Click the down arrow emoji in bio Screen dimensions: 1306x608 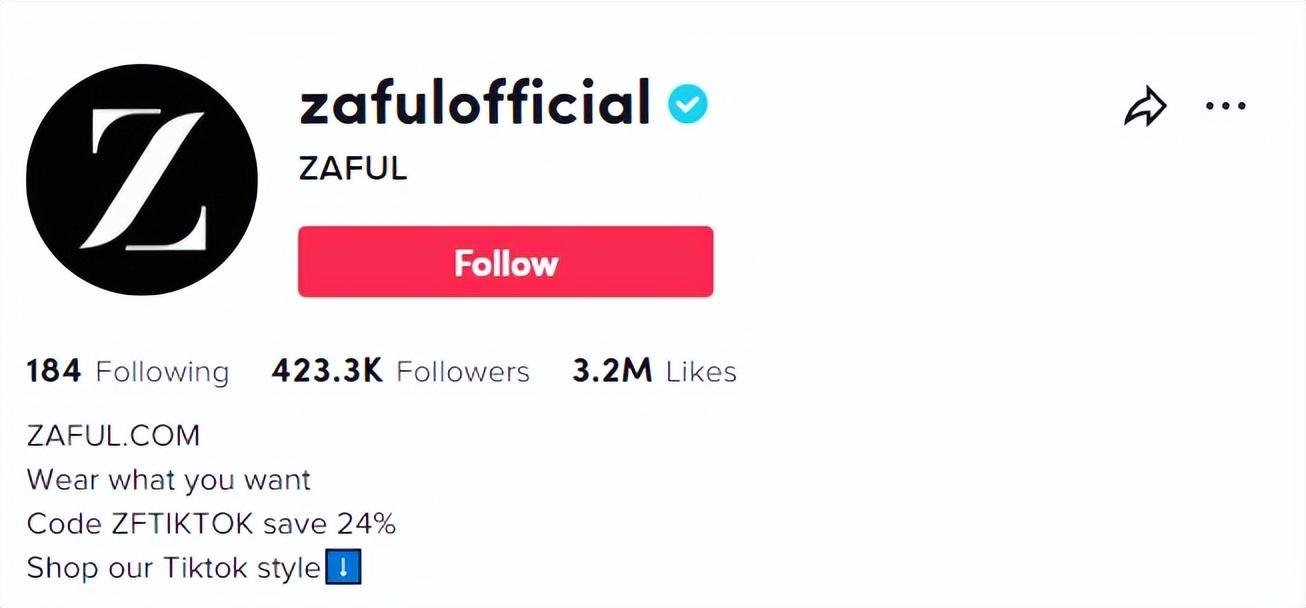point(344,568)
